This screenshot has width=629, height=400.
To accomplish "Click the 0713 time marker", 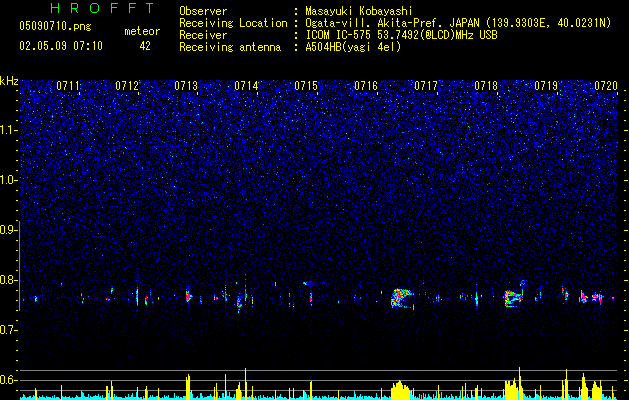I will click(186, 86).
